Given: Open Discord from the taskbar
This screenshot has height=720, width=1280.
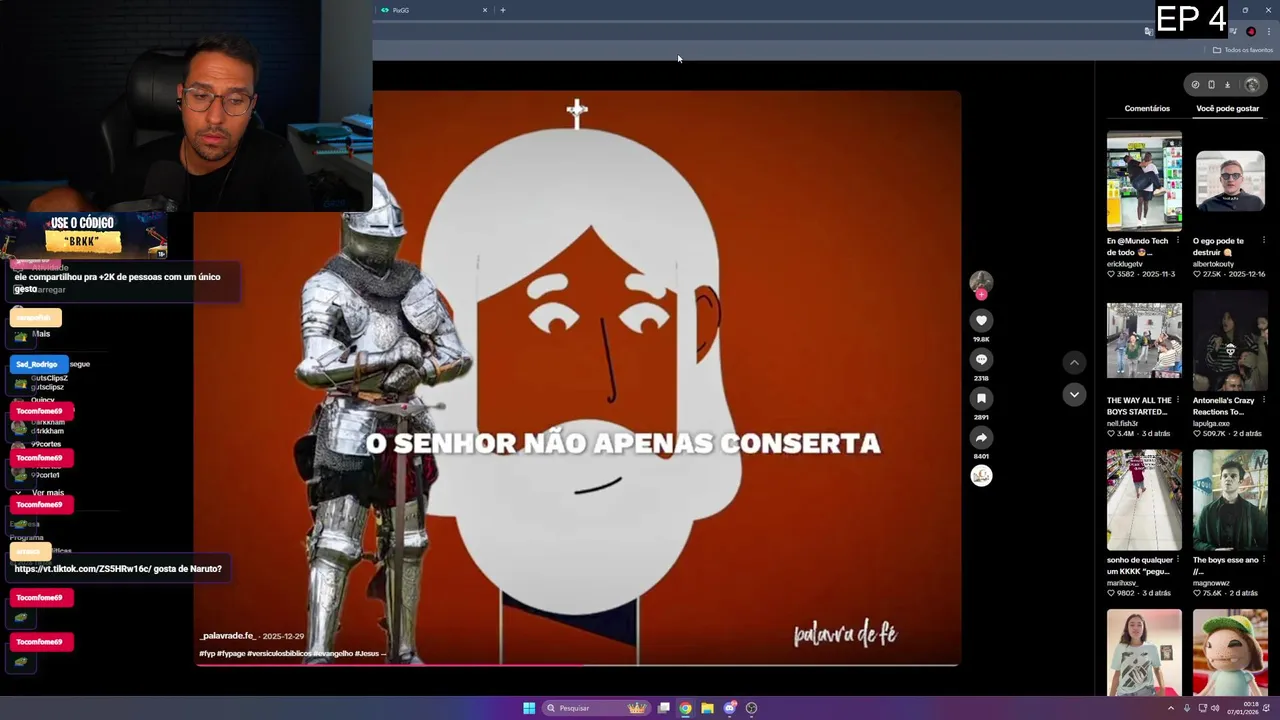Looking at the screenshot, I should [729, 708].
